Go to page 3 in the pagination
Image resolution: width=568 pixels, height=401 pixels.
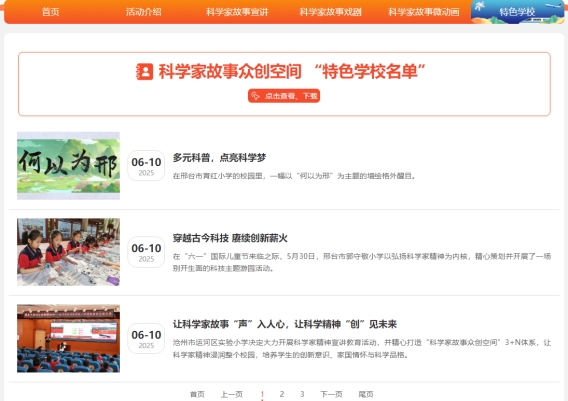click(302, 394)
